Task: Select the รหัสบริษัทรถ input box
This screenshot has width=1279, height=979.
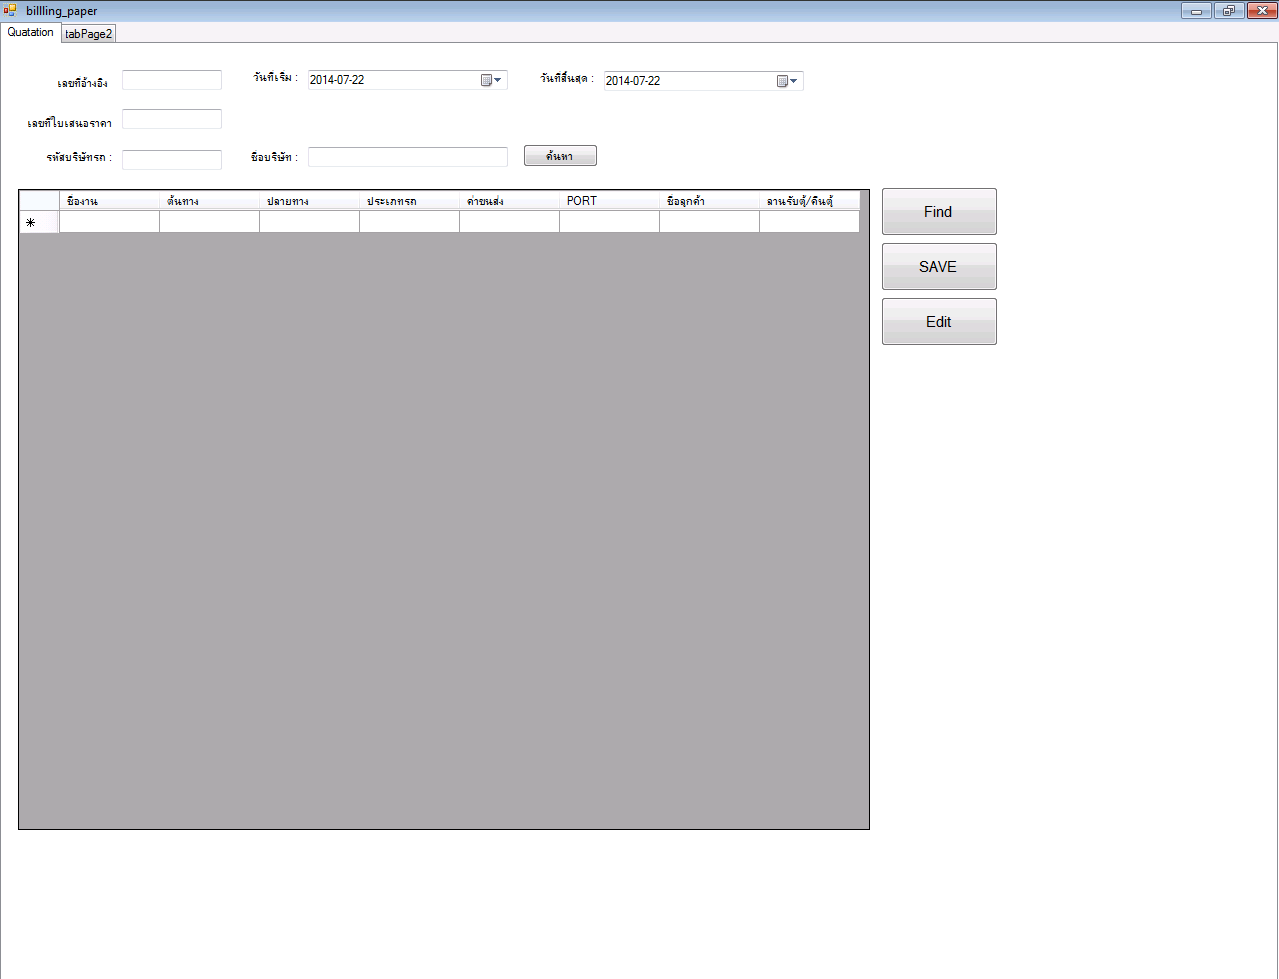Action: pos(172,160)
